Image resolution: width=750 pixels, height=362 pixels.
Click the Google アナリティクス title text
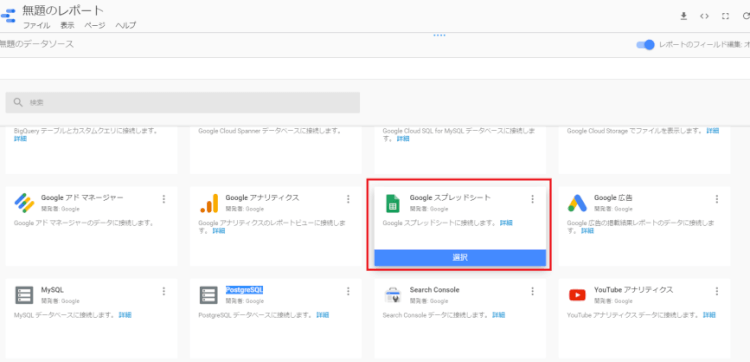click(262, 197)
